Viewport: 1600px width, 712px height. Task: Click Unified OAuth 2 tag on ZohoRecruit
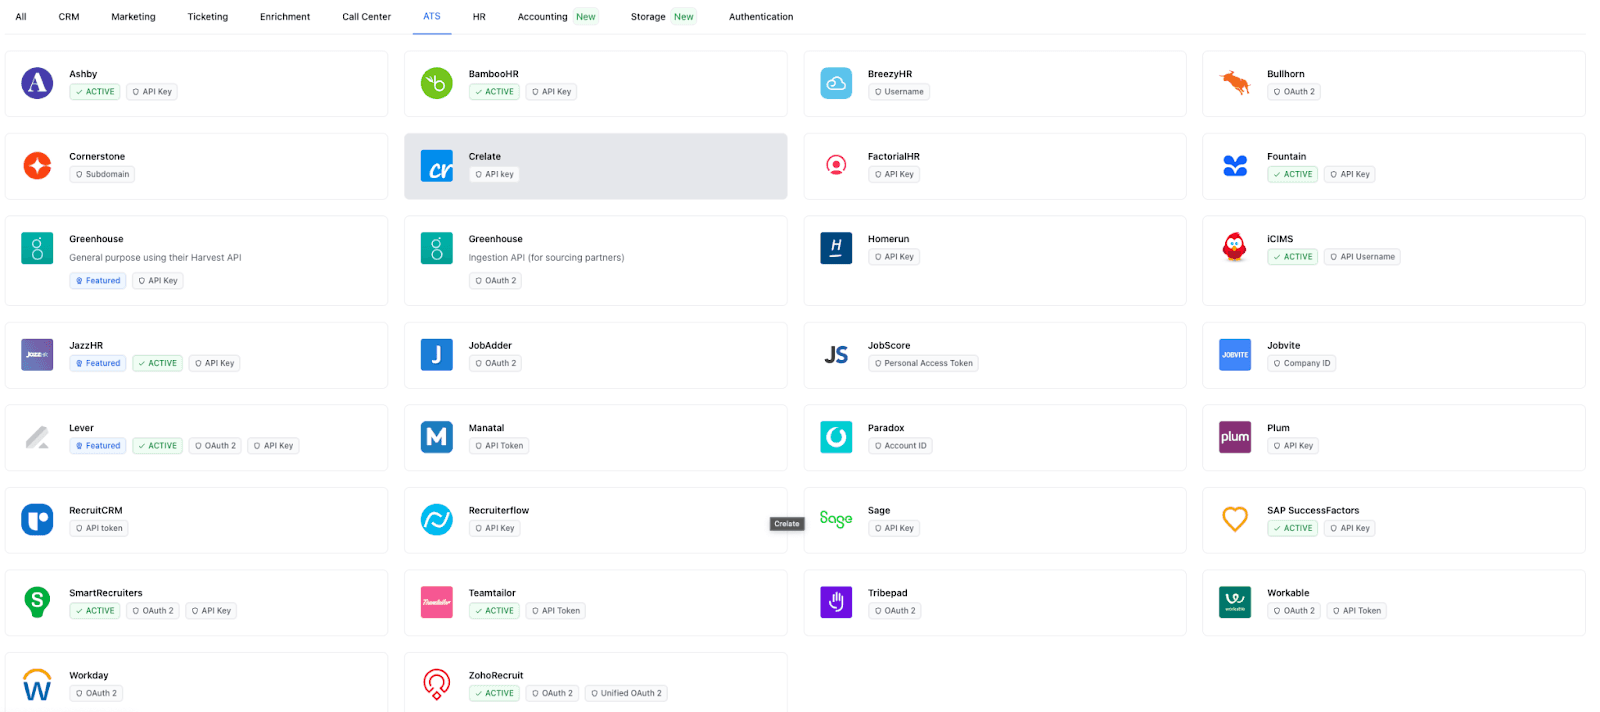pos(626,694)
